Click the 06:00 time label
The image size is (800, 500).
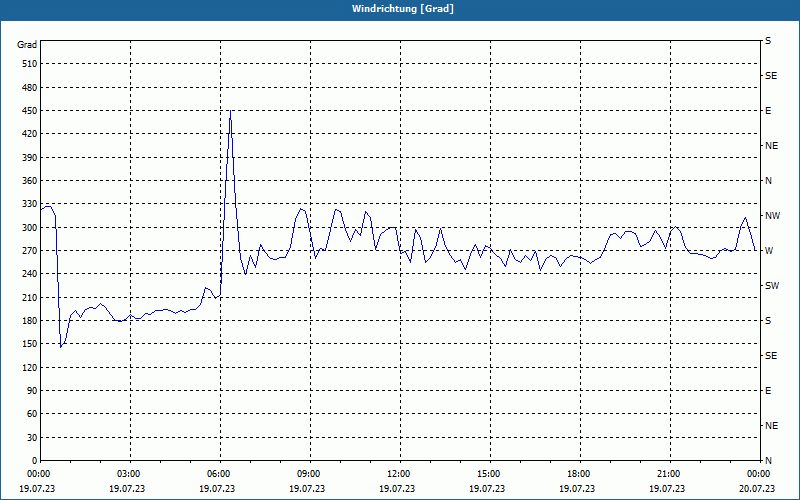pos(220,474)
